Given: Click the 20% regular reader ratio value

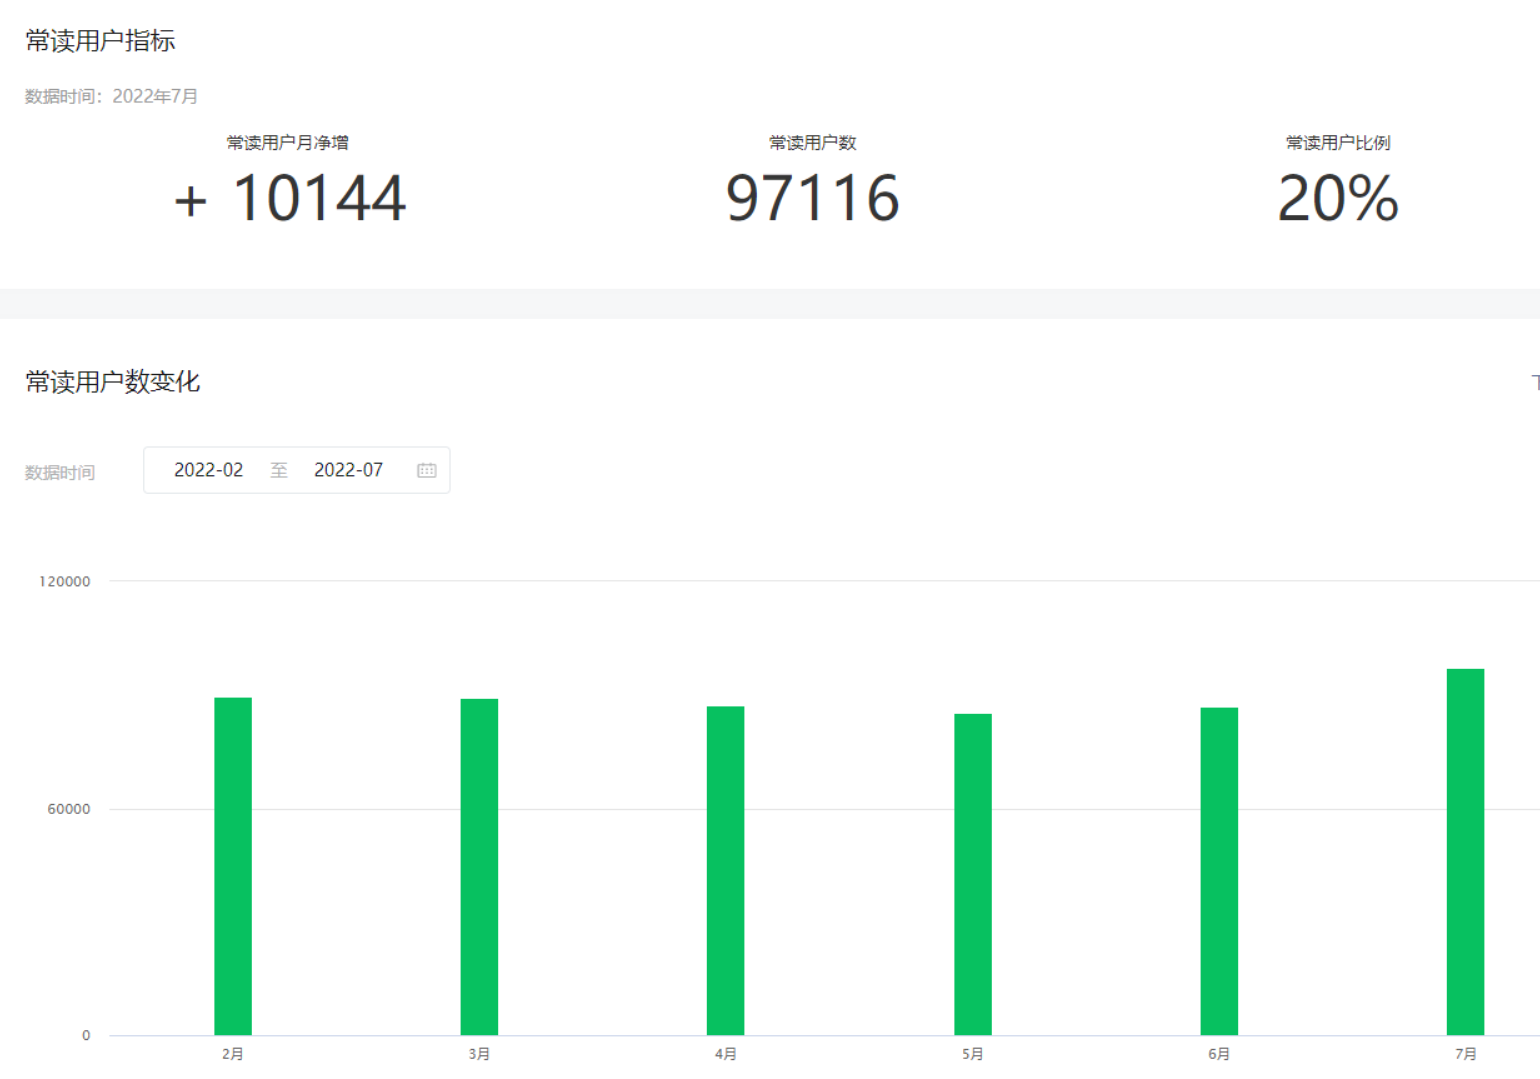Looking at the screenshot, I should tap(1338, 198).
